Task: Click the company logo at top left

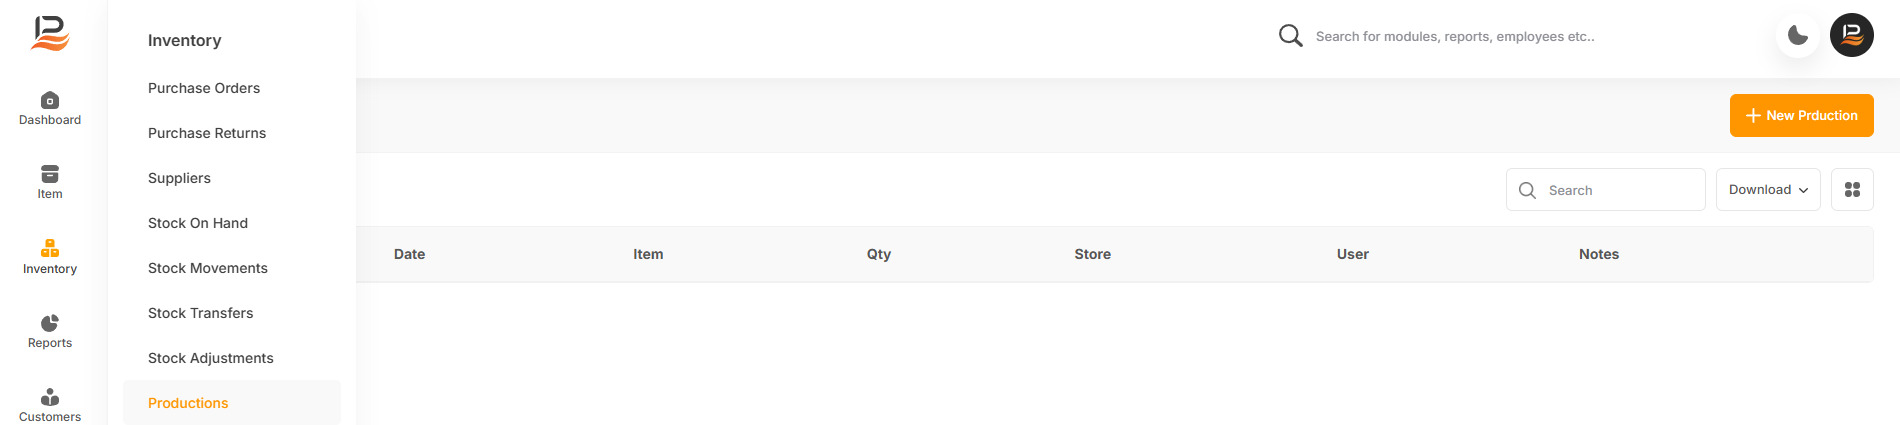Action: tap(50, 34)
